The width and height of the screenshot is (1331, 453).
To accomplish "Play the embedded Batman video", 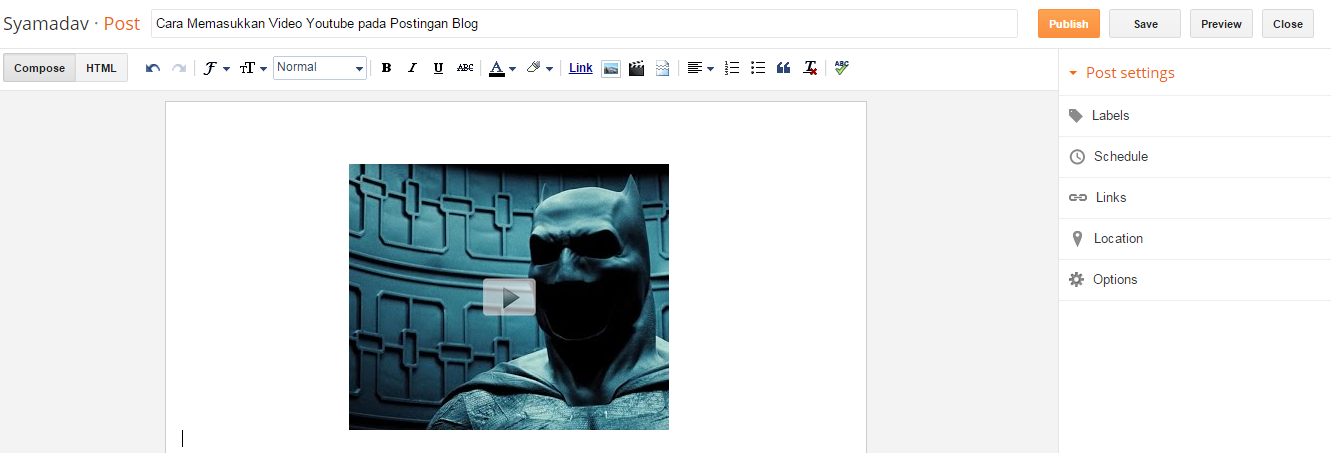I will pyautogui.click(x=509, y=297).
